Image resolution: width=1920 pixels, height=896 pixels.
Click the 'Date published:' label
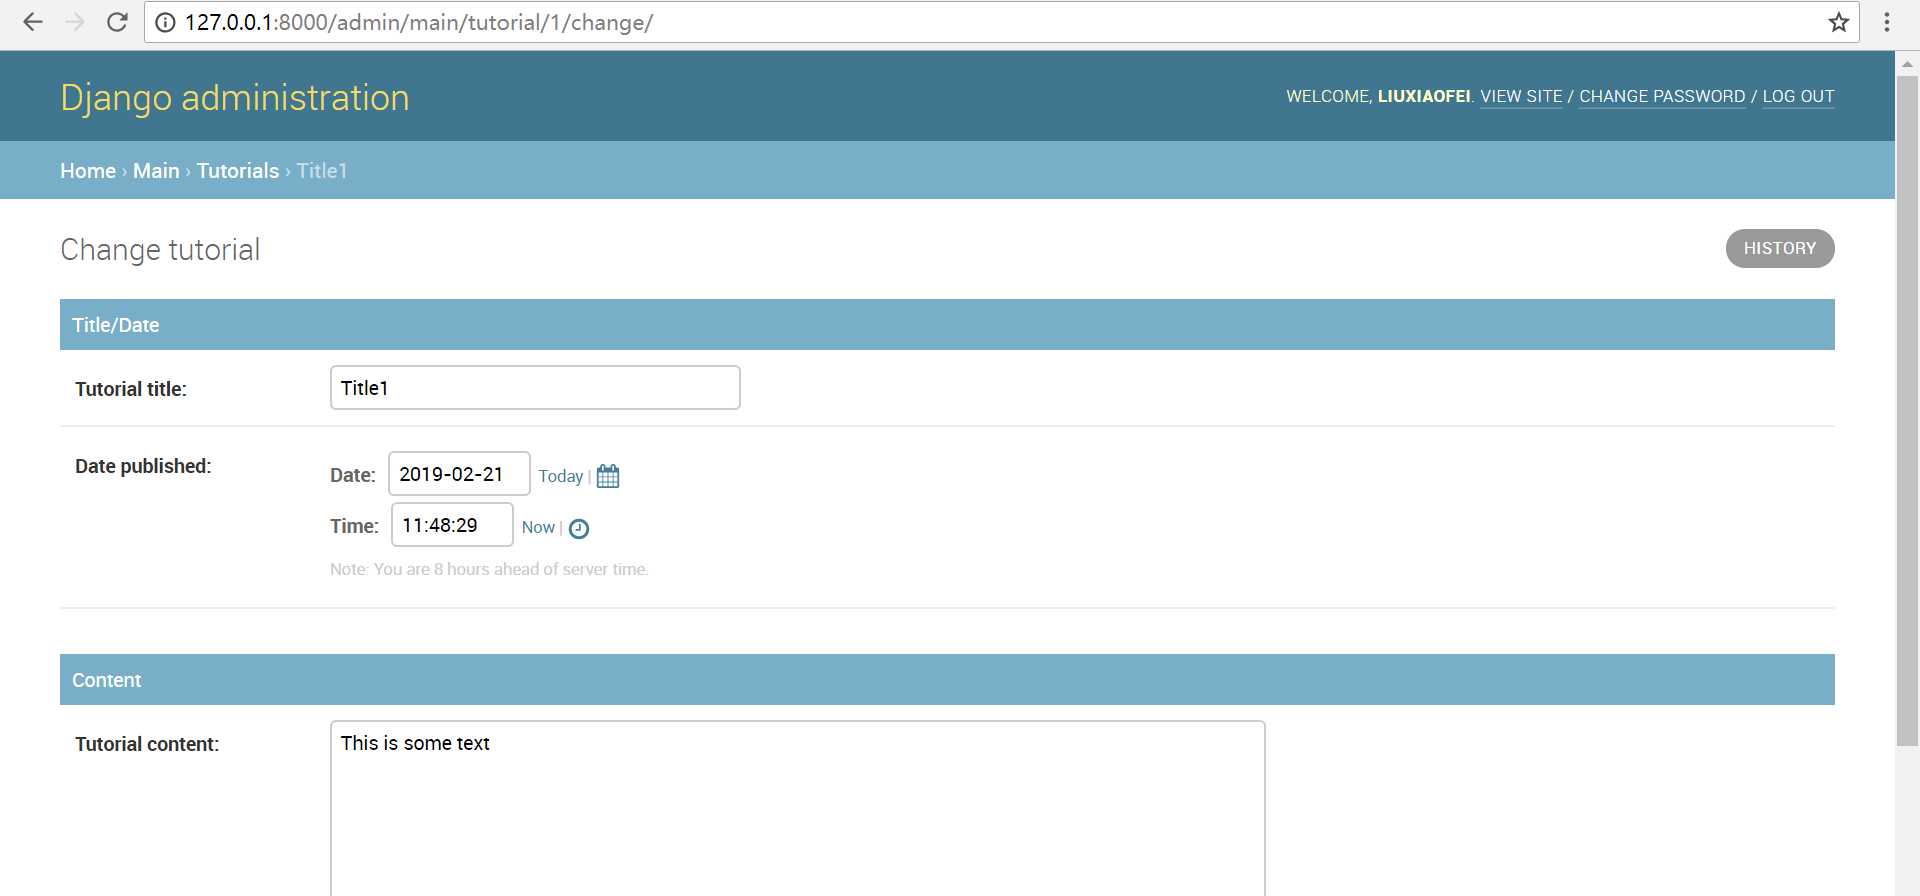(143, 466)
